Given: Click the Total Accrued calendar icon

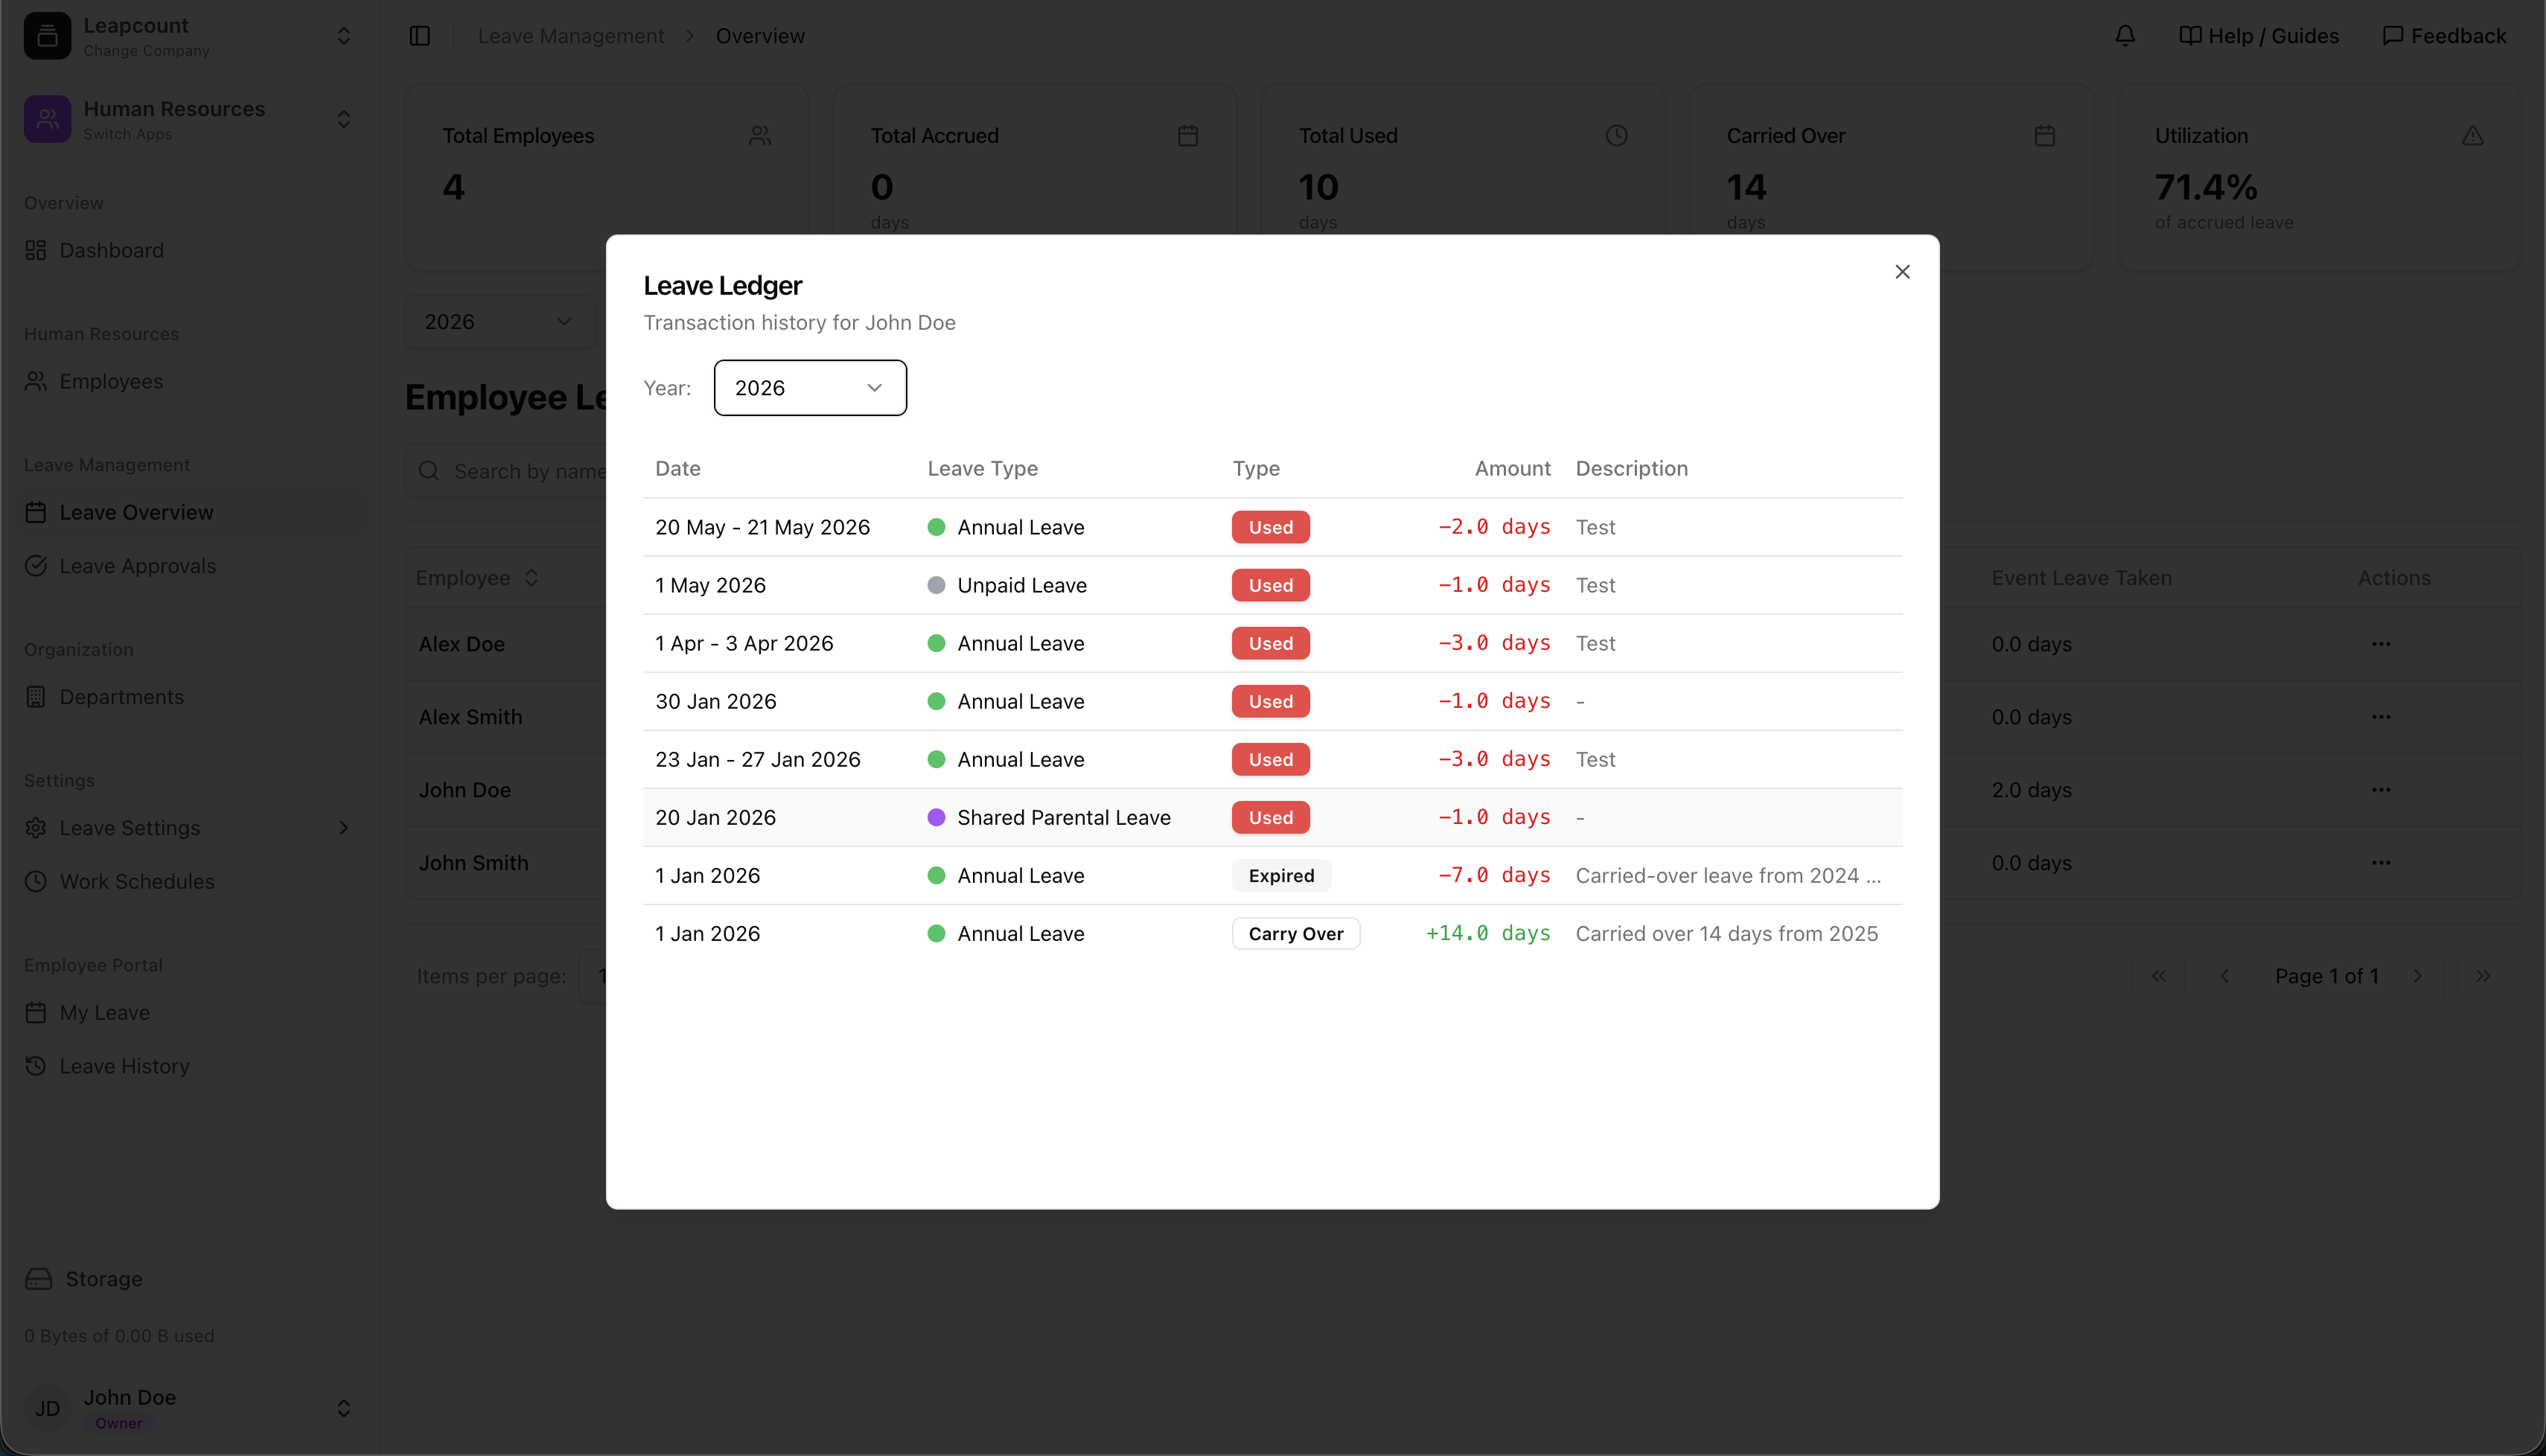Looking at the screenshot, I should click(1188, 135).
